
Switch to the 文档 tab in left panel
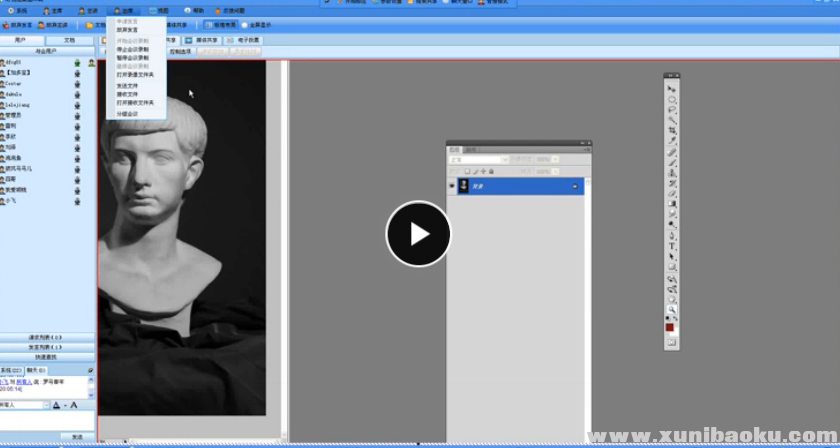69,40
